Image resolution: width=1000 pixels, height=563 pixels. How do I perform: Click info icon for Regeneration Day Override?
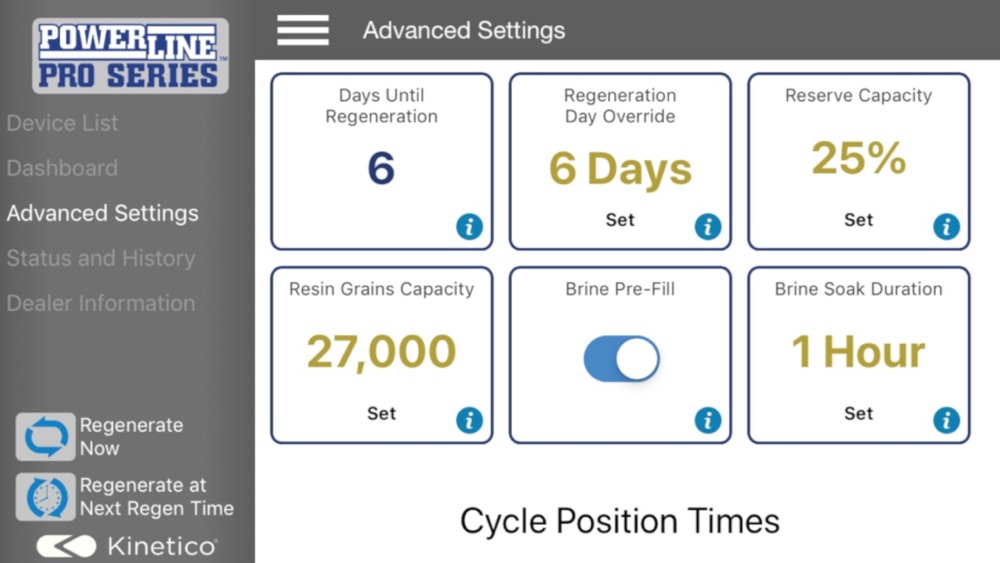(x=708, y=226)
